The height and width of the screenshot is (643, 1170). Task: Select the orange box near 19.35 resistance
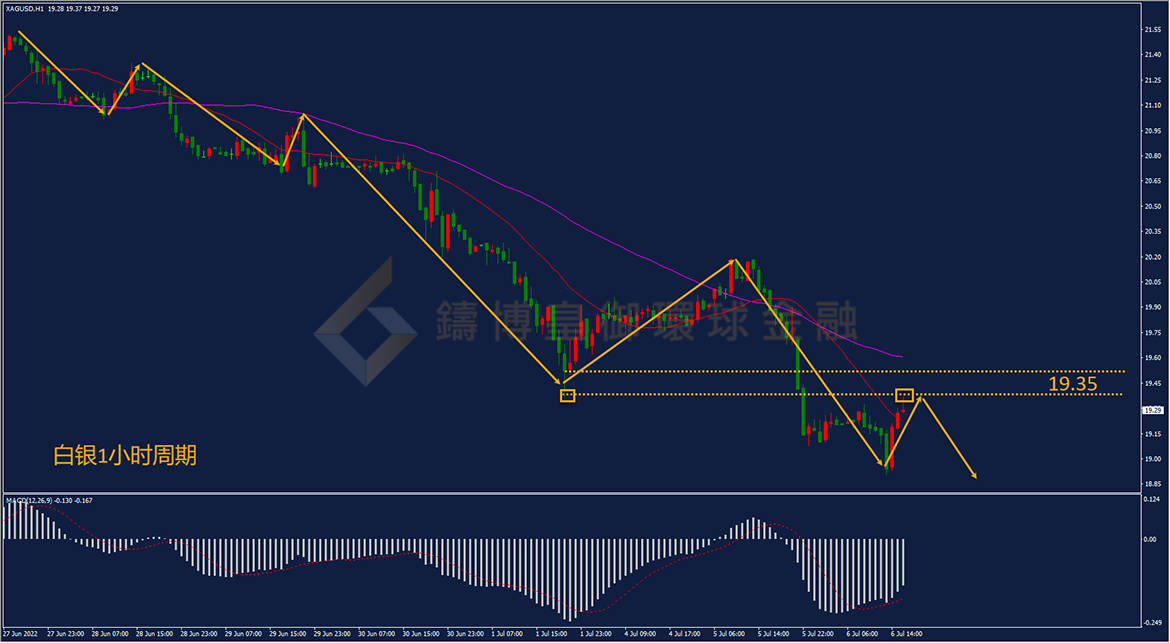pyautogui.click(x=904, y=395)
